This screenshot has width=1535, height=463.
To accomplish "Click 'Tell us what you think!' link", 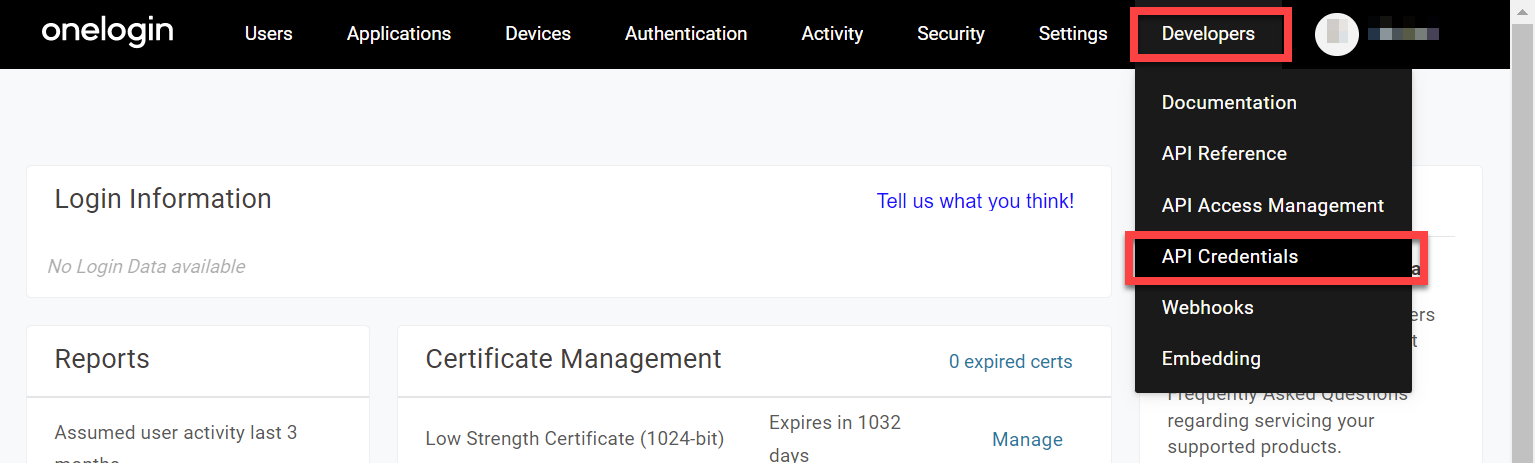I will click(974, 201).
